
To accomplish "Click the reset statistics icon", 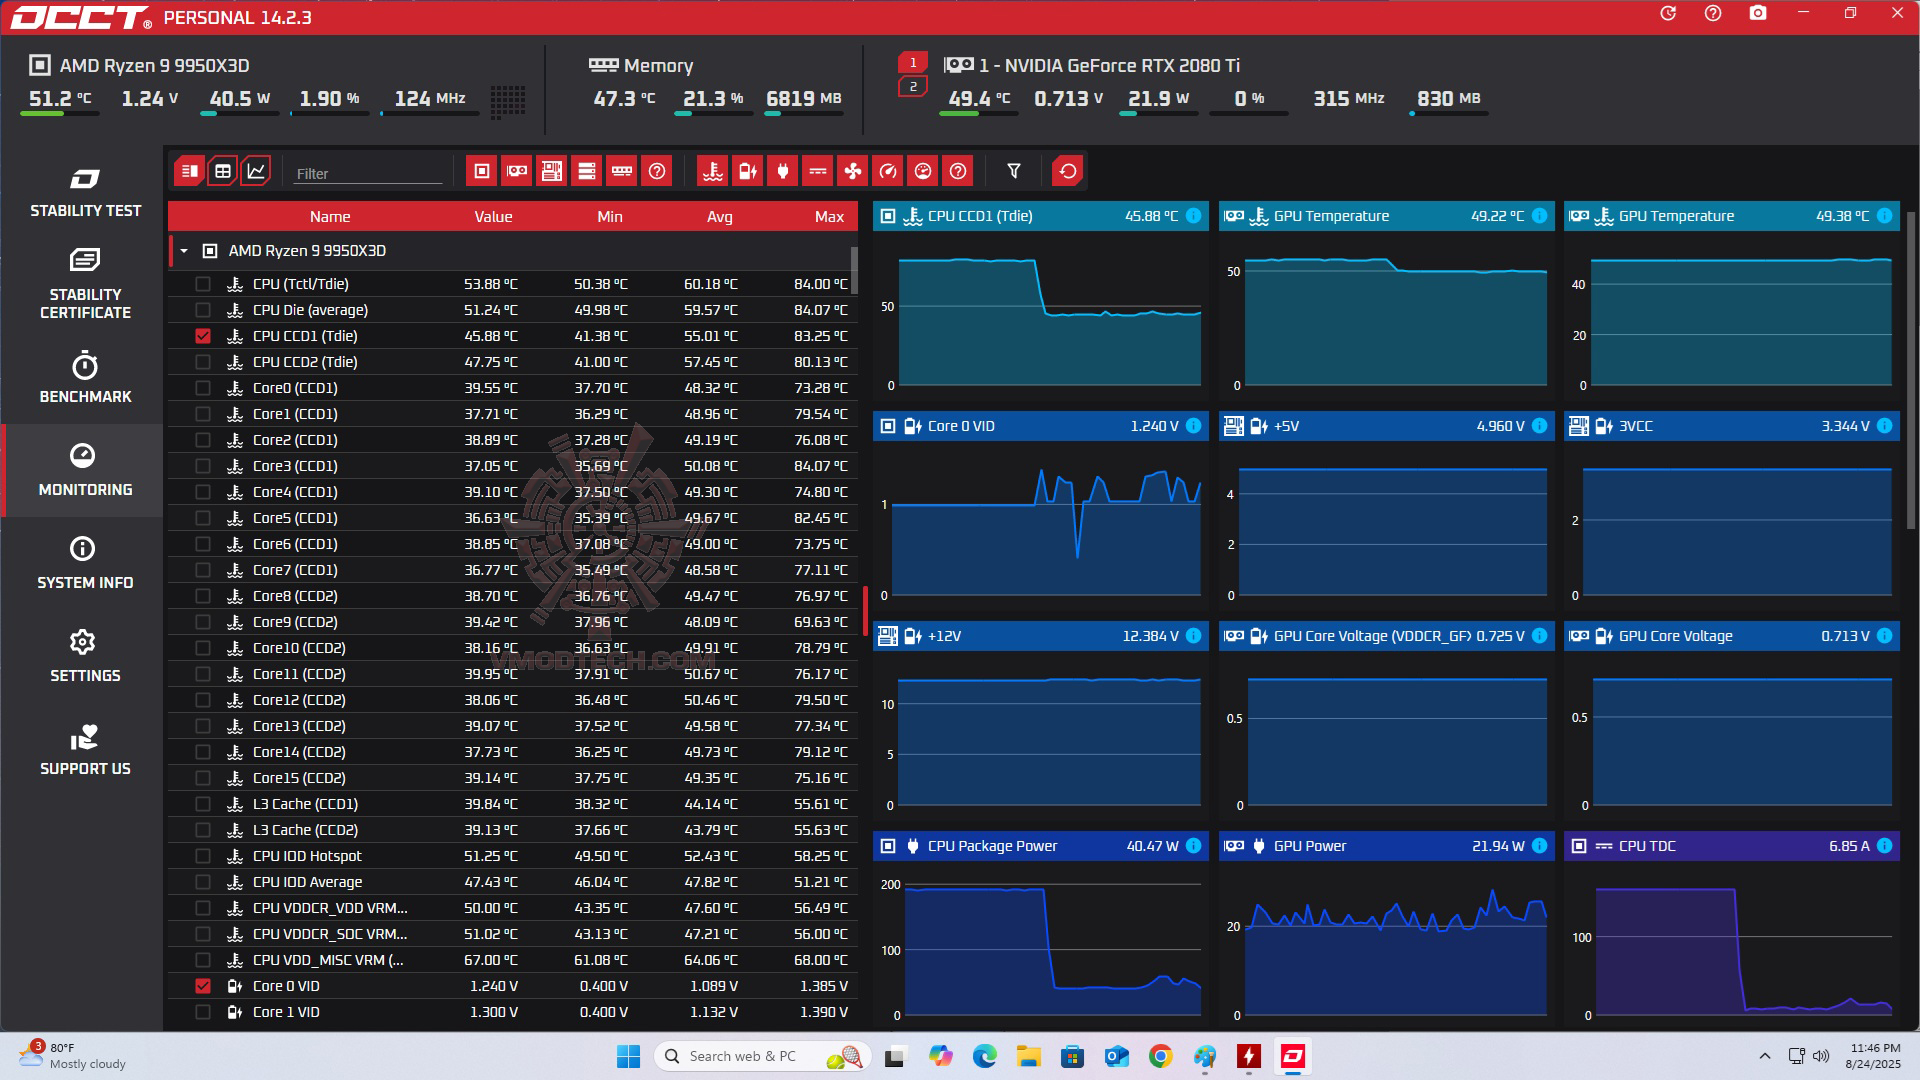I will pos(1067,172).
